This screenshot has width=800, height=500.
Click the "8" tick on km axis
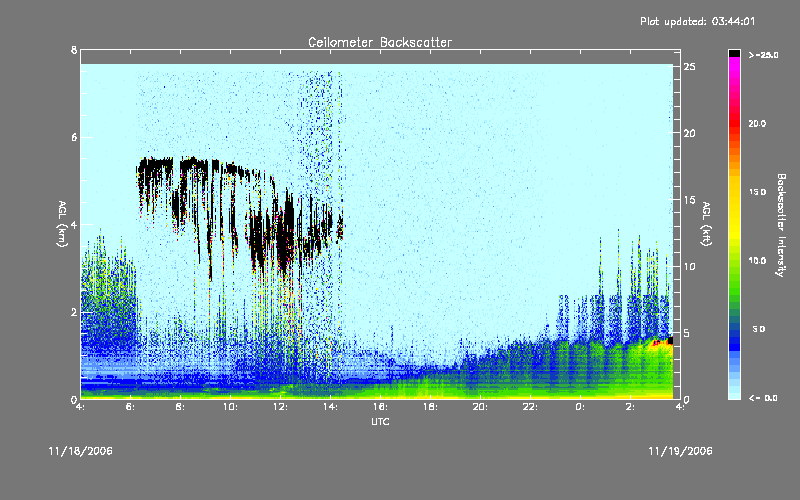(x=74, y=50)
